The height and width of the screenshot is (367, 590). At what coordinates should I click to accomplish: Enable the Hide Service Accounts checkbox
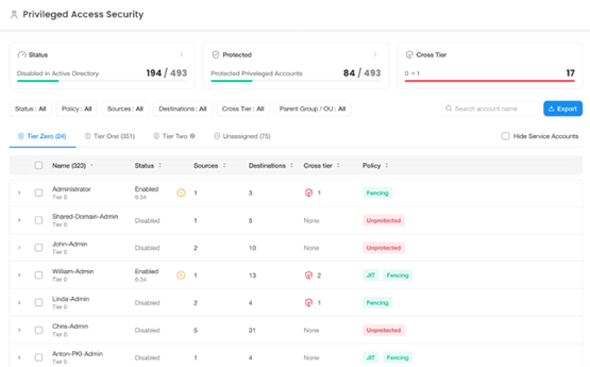tap(505, 136)
